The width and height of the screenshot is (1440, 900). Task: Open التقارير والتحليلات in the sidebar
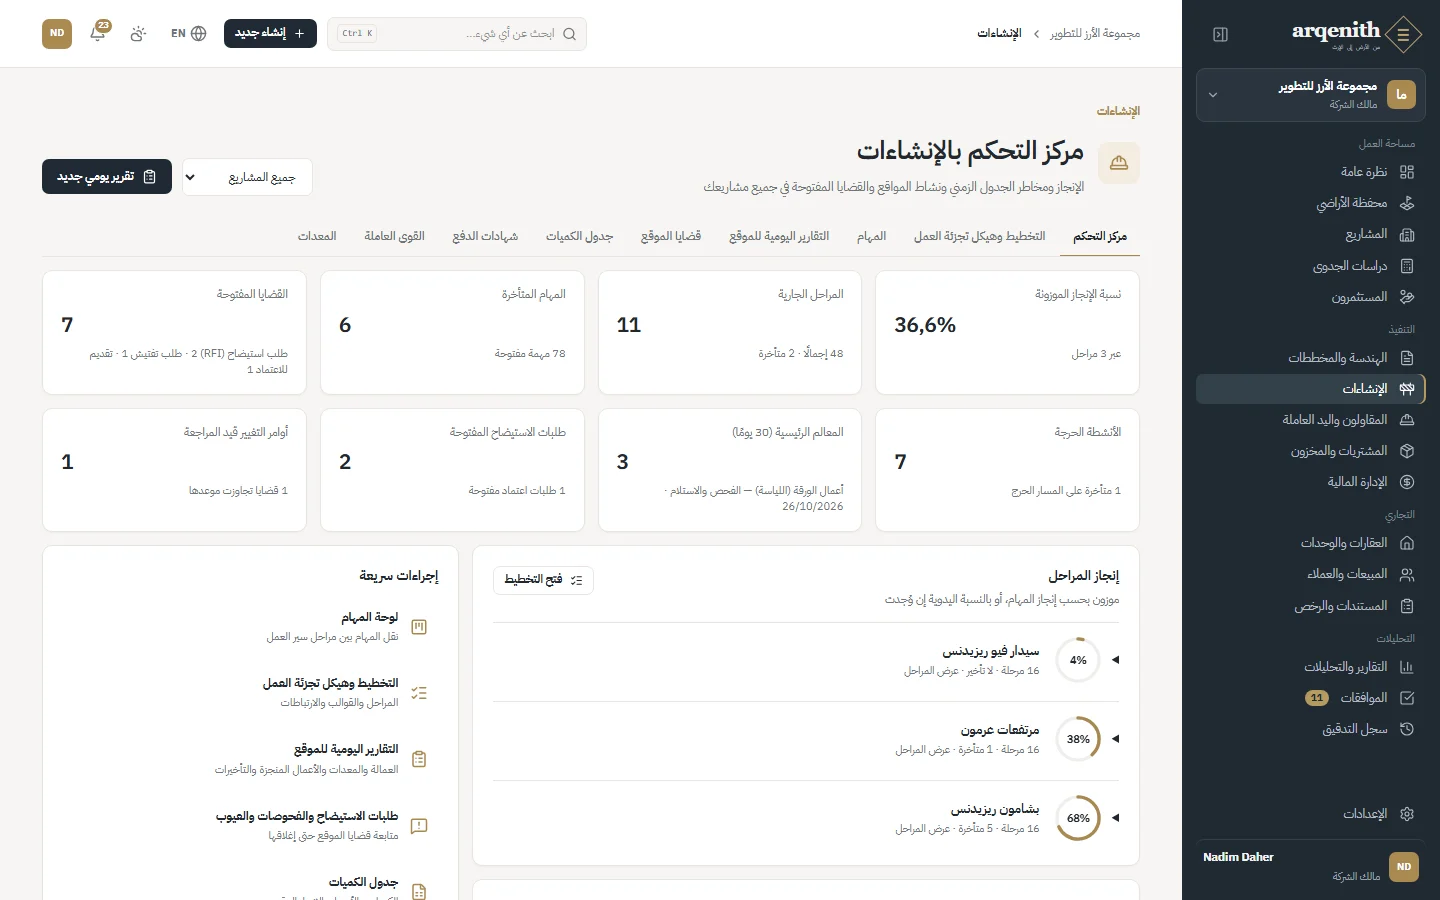tap(1311, 667)
